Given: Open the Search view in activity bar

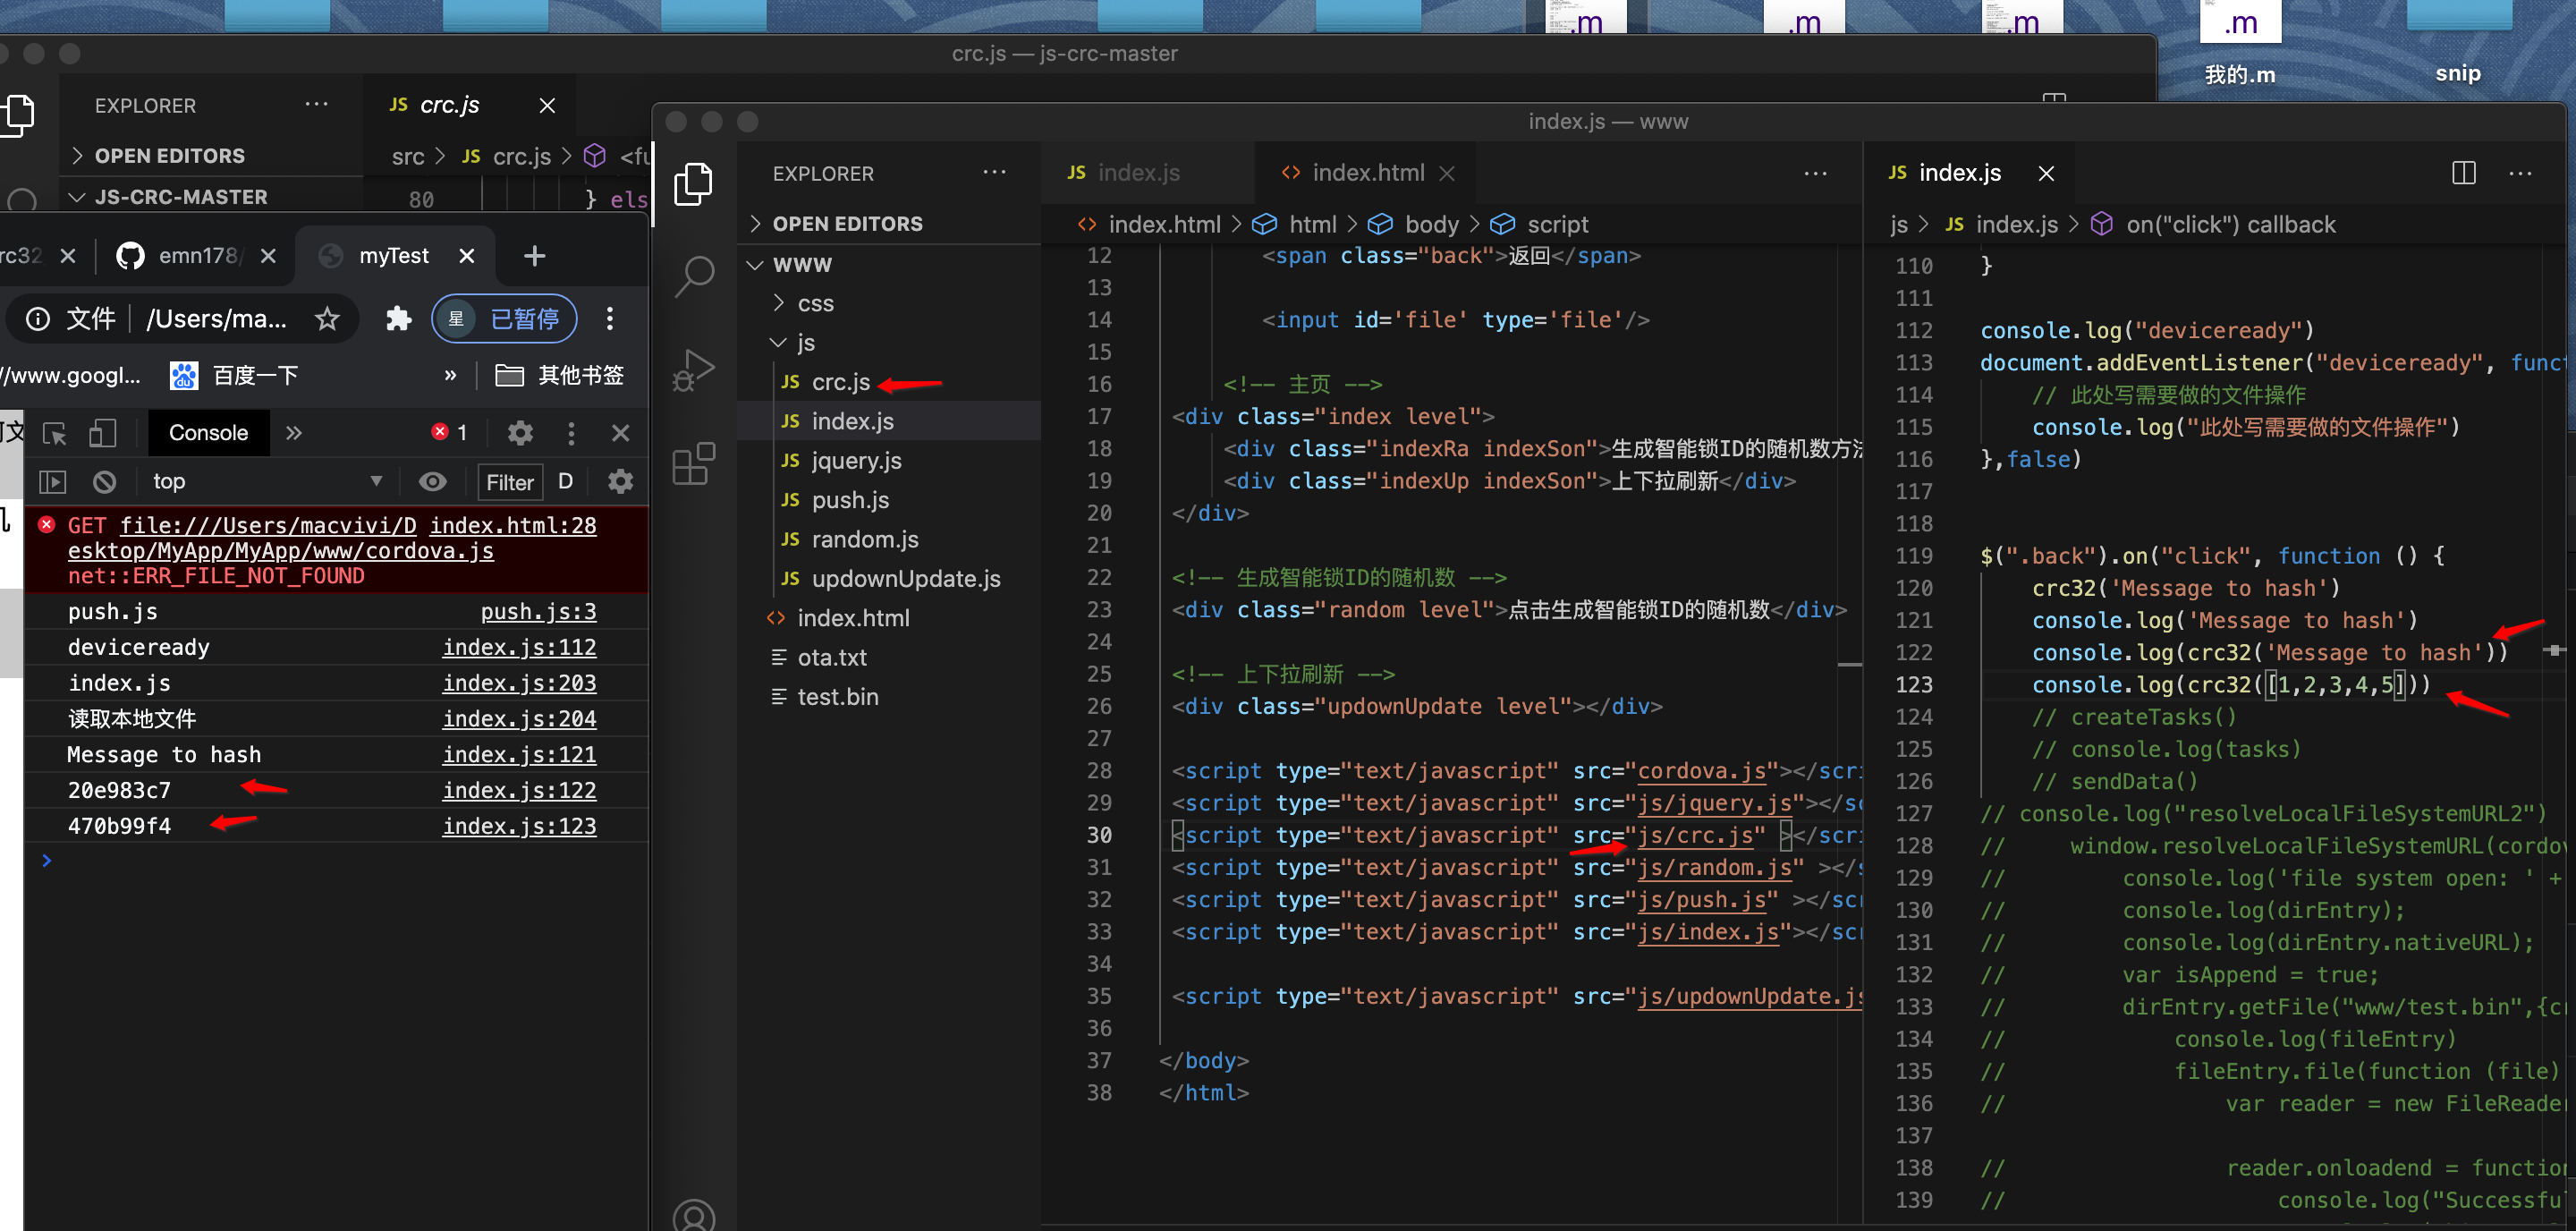Looking at the screenshot, I should (x=693, y=276).
